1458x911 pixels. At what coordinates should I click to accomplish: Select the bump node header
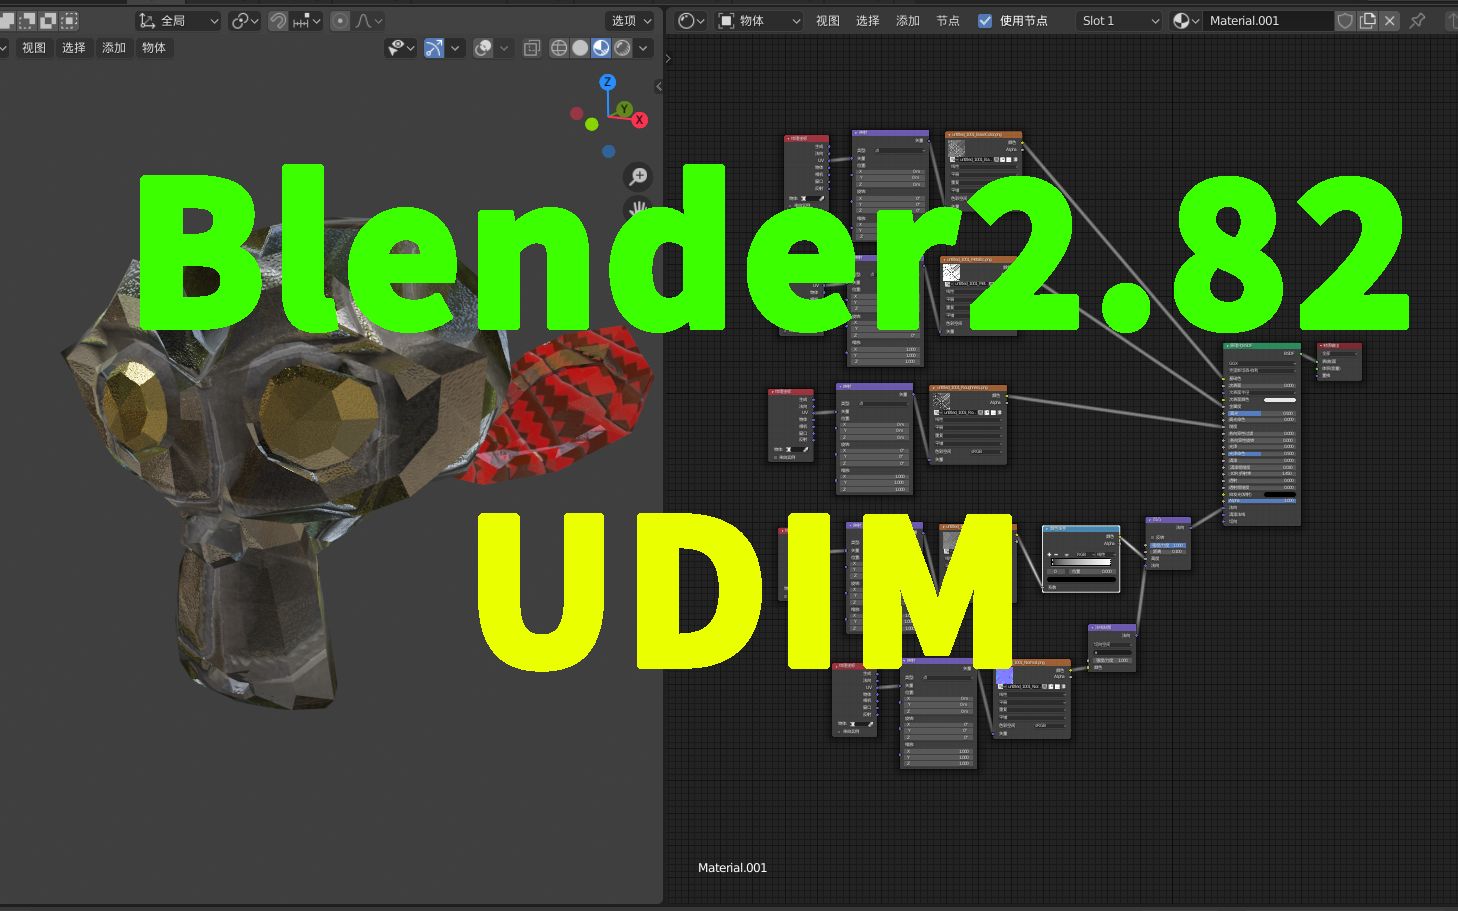[x=1168, y=520]
